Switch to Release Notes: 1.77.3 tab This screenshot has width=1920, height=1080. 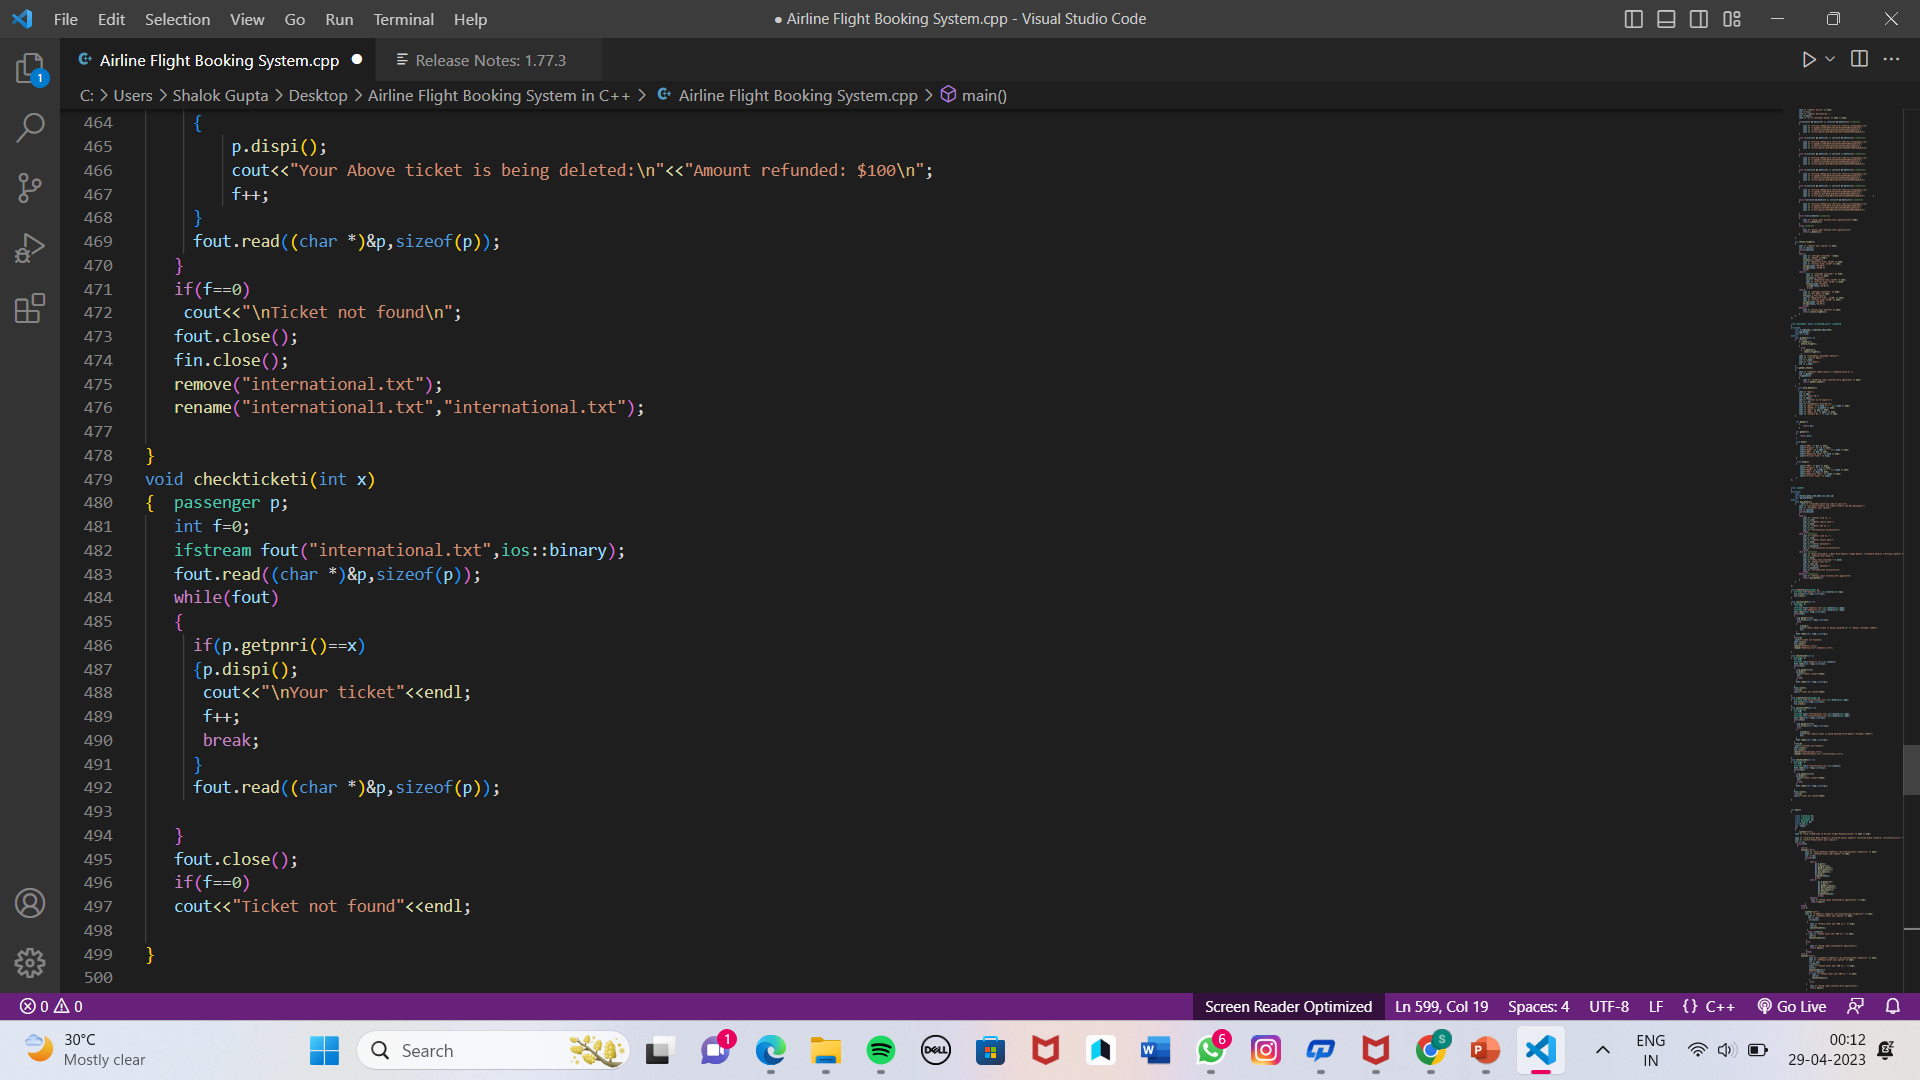pyautogui.click(x=490, y=60)
